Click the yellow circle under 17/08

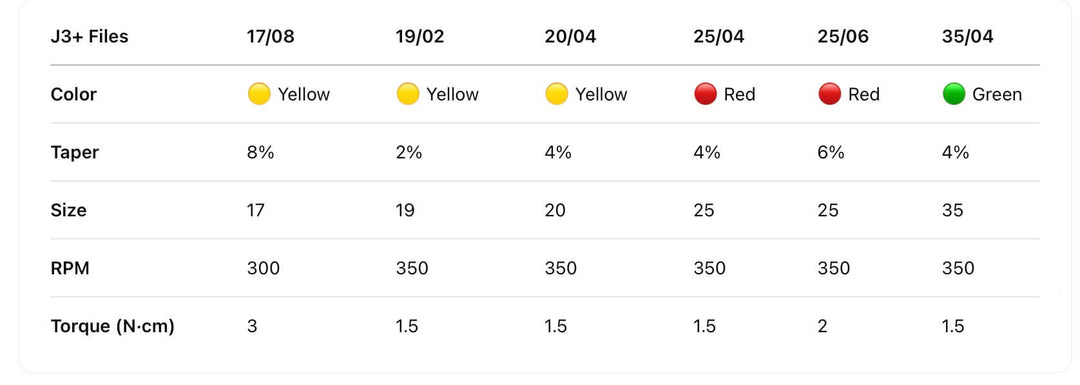point(259,94)
